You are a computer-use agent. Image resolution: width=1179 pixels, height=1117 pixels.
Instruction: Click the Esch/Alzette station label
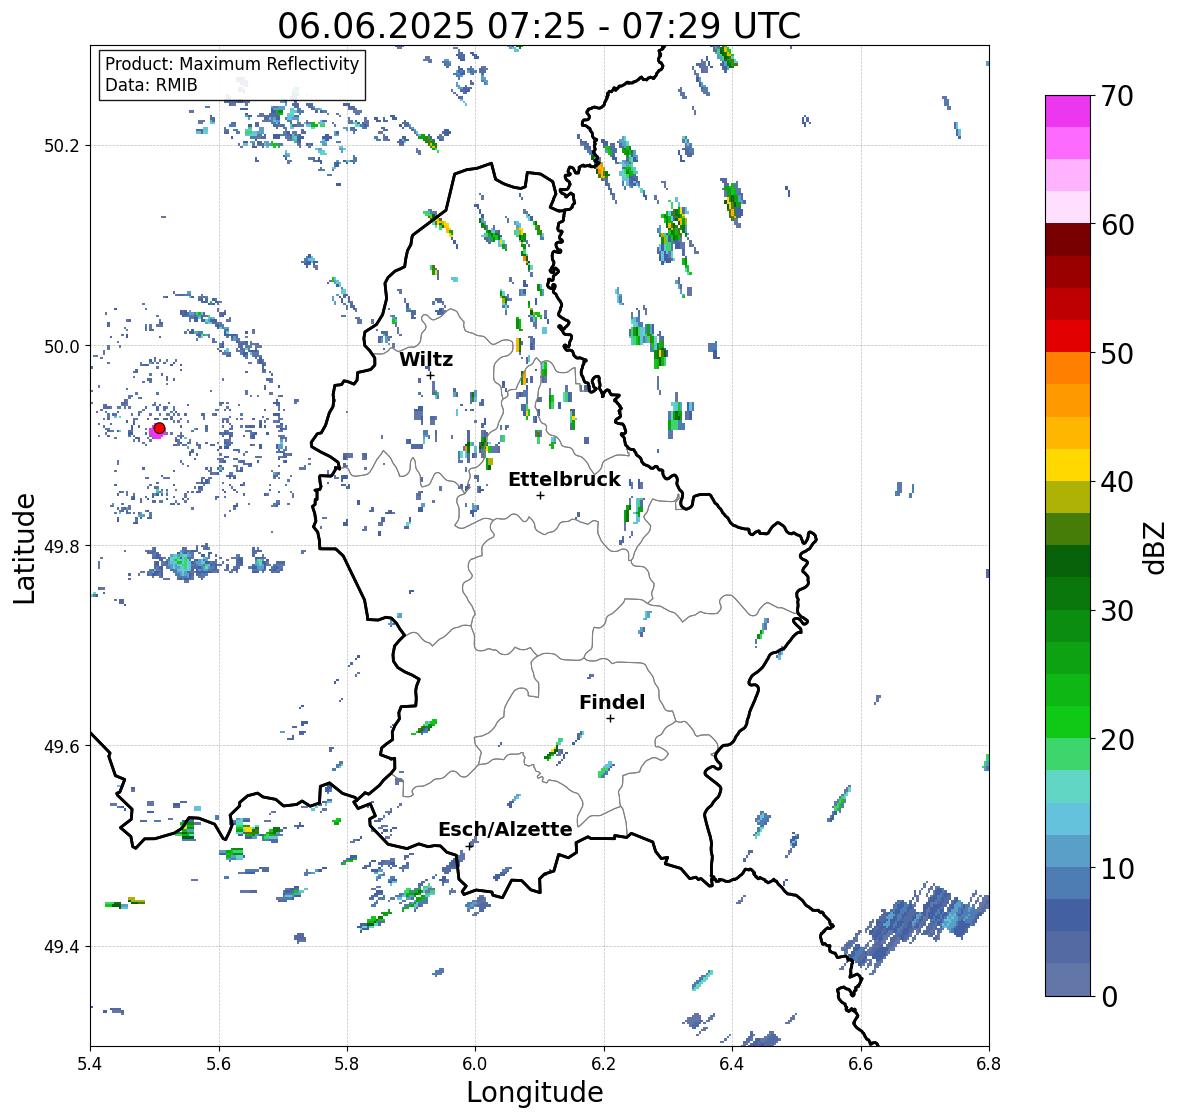click(x=505, y=829)
